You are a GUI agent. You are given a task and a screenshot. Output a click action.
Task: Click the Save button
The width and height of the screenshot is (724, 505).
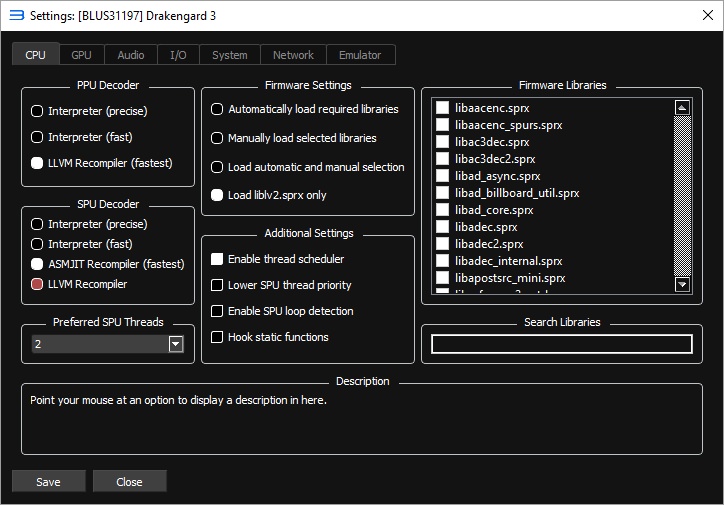[48, 481]
